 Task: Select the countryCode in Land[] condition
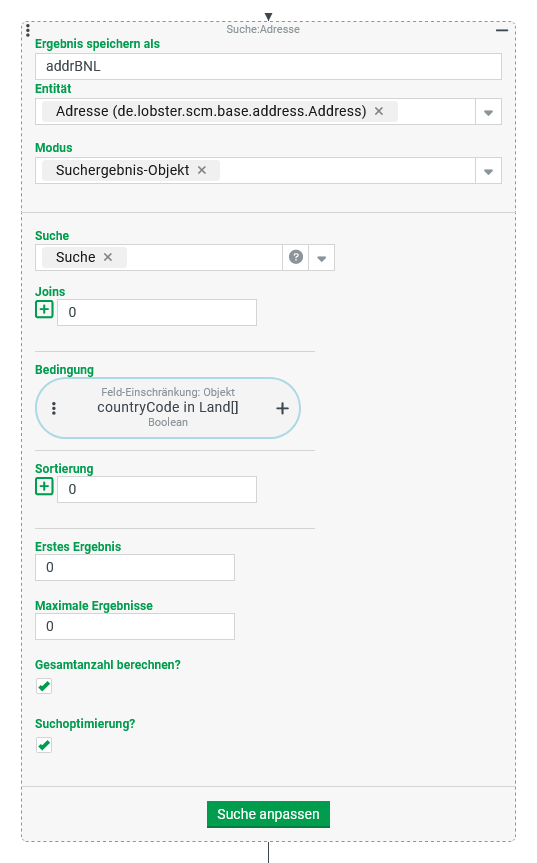tap(168, 408)
